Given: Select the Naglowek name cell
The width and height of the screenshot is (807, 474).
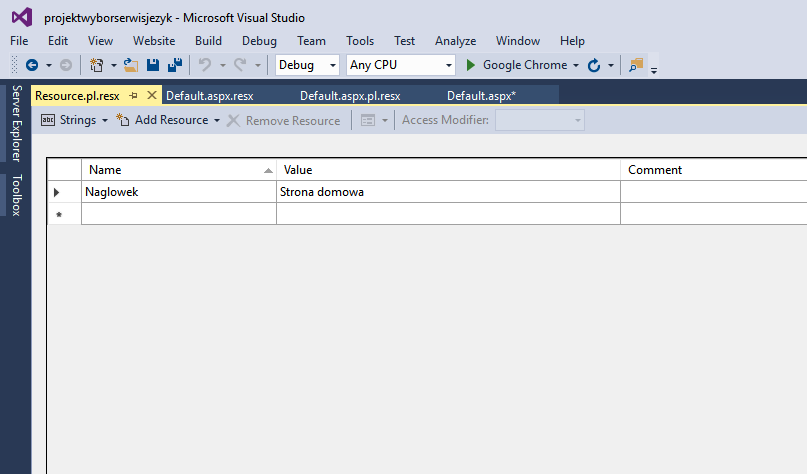Looking at the screenshot, I should click(179, 192).
